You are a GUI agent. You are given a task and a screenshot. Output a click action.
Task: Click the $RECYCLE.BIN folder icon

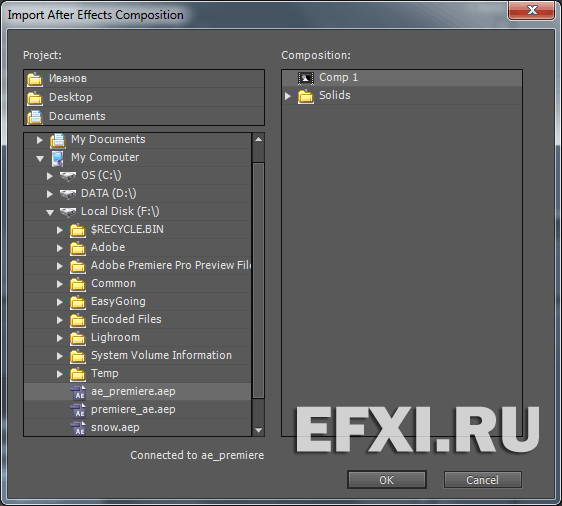(x=77, y=230)
